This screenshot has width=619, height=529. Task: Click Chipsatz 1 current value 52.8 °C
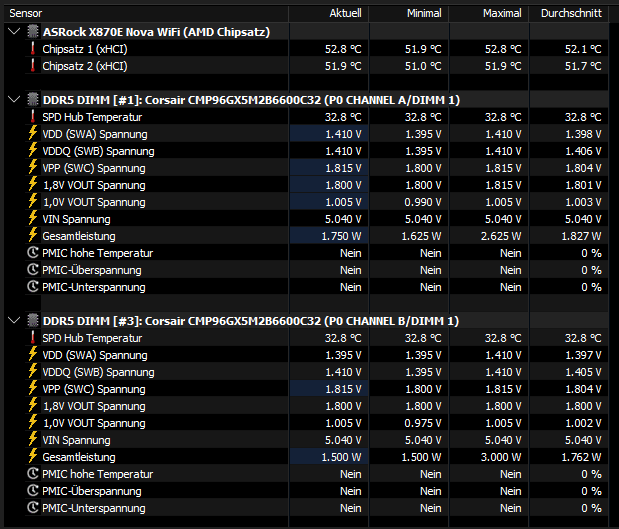click(343, 49)
